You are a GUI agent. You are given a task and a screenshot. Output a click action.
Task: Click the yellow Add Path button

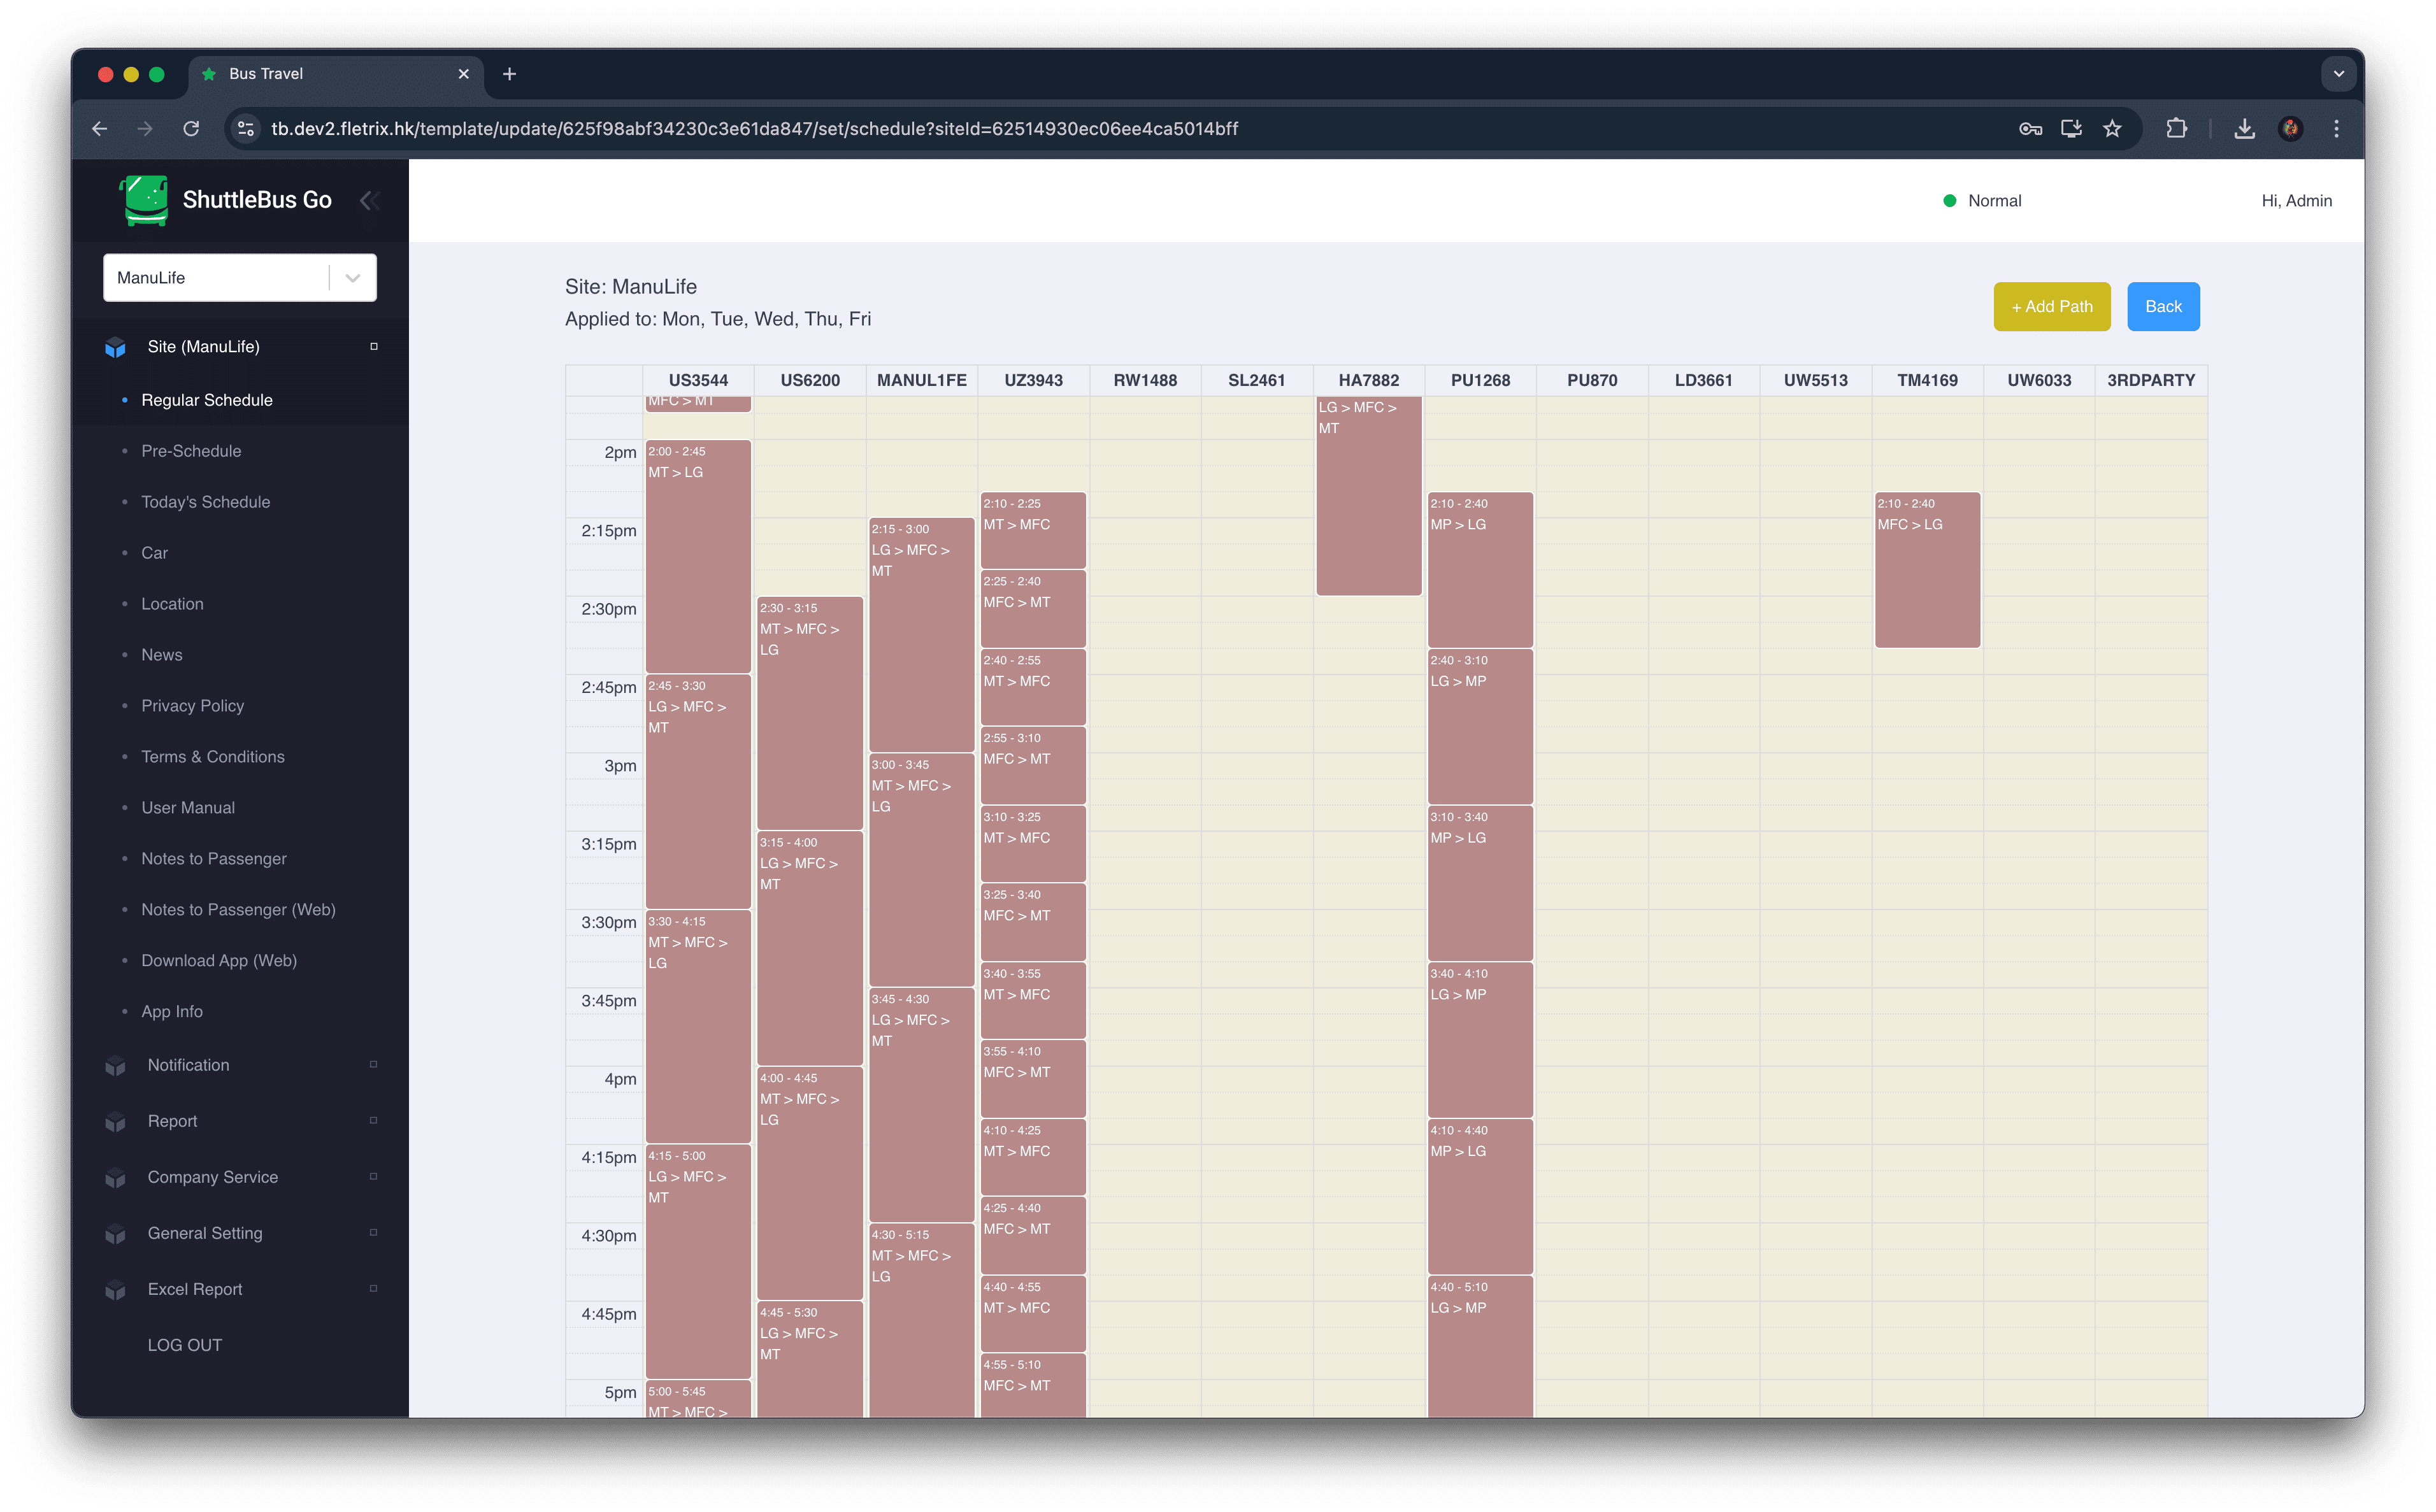click(2051, 307)
